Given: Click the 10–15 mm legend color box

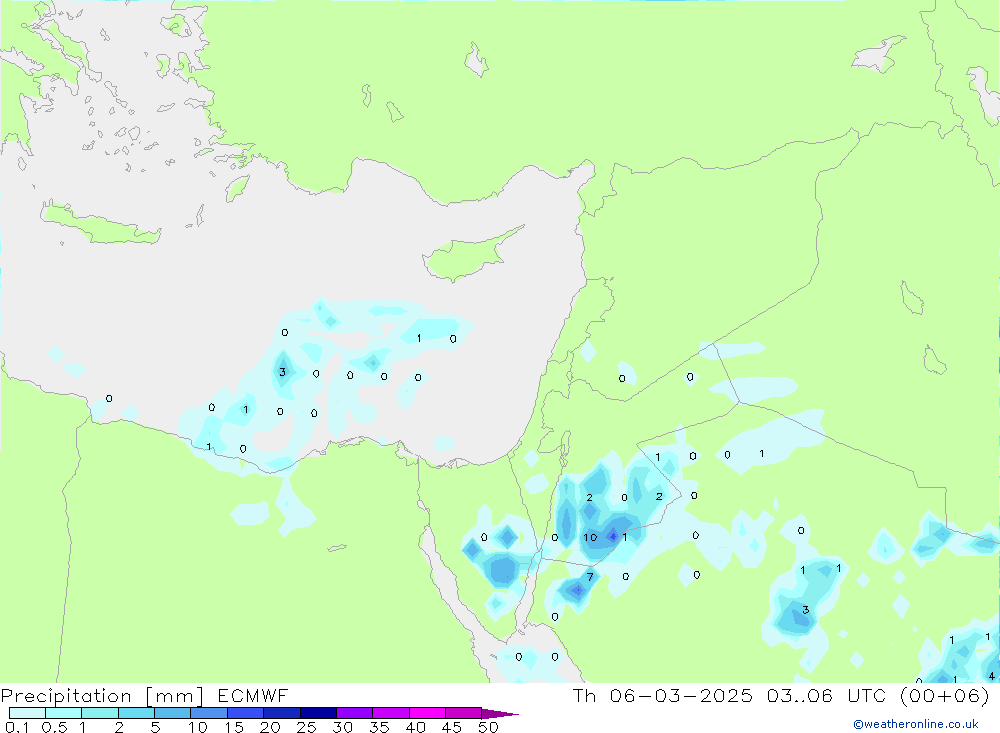Looking at the screenshot, I should click(x=209, y=713).
